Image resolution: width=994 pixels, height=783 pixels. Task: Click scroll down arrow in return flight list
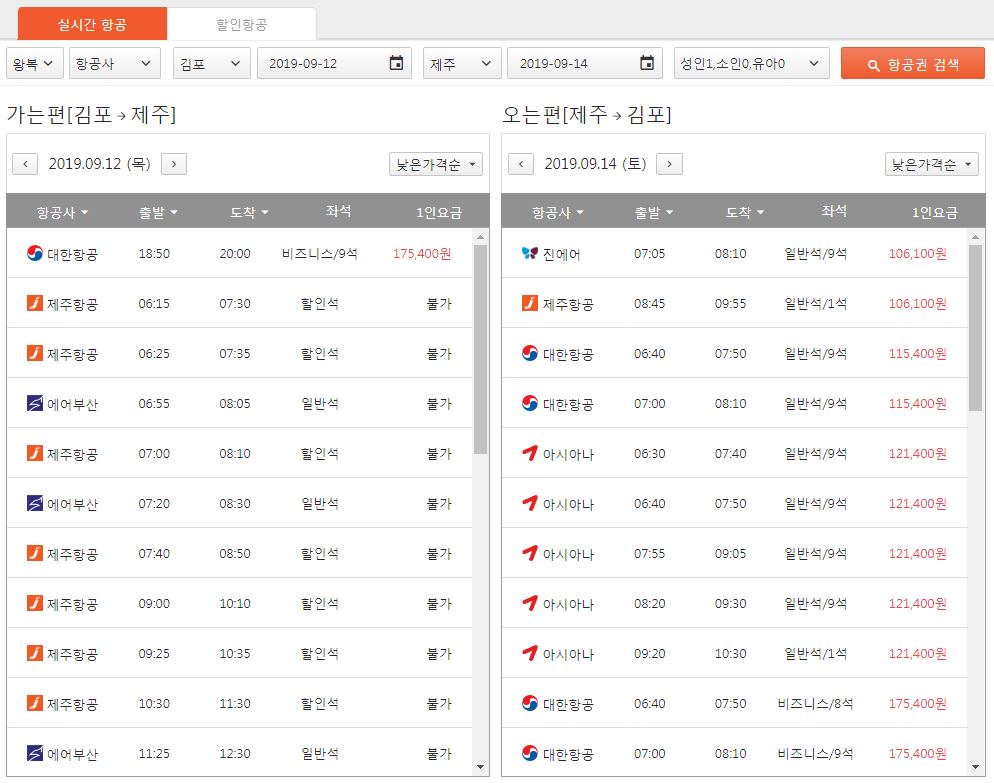coord(976,767)
